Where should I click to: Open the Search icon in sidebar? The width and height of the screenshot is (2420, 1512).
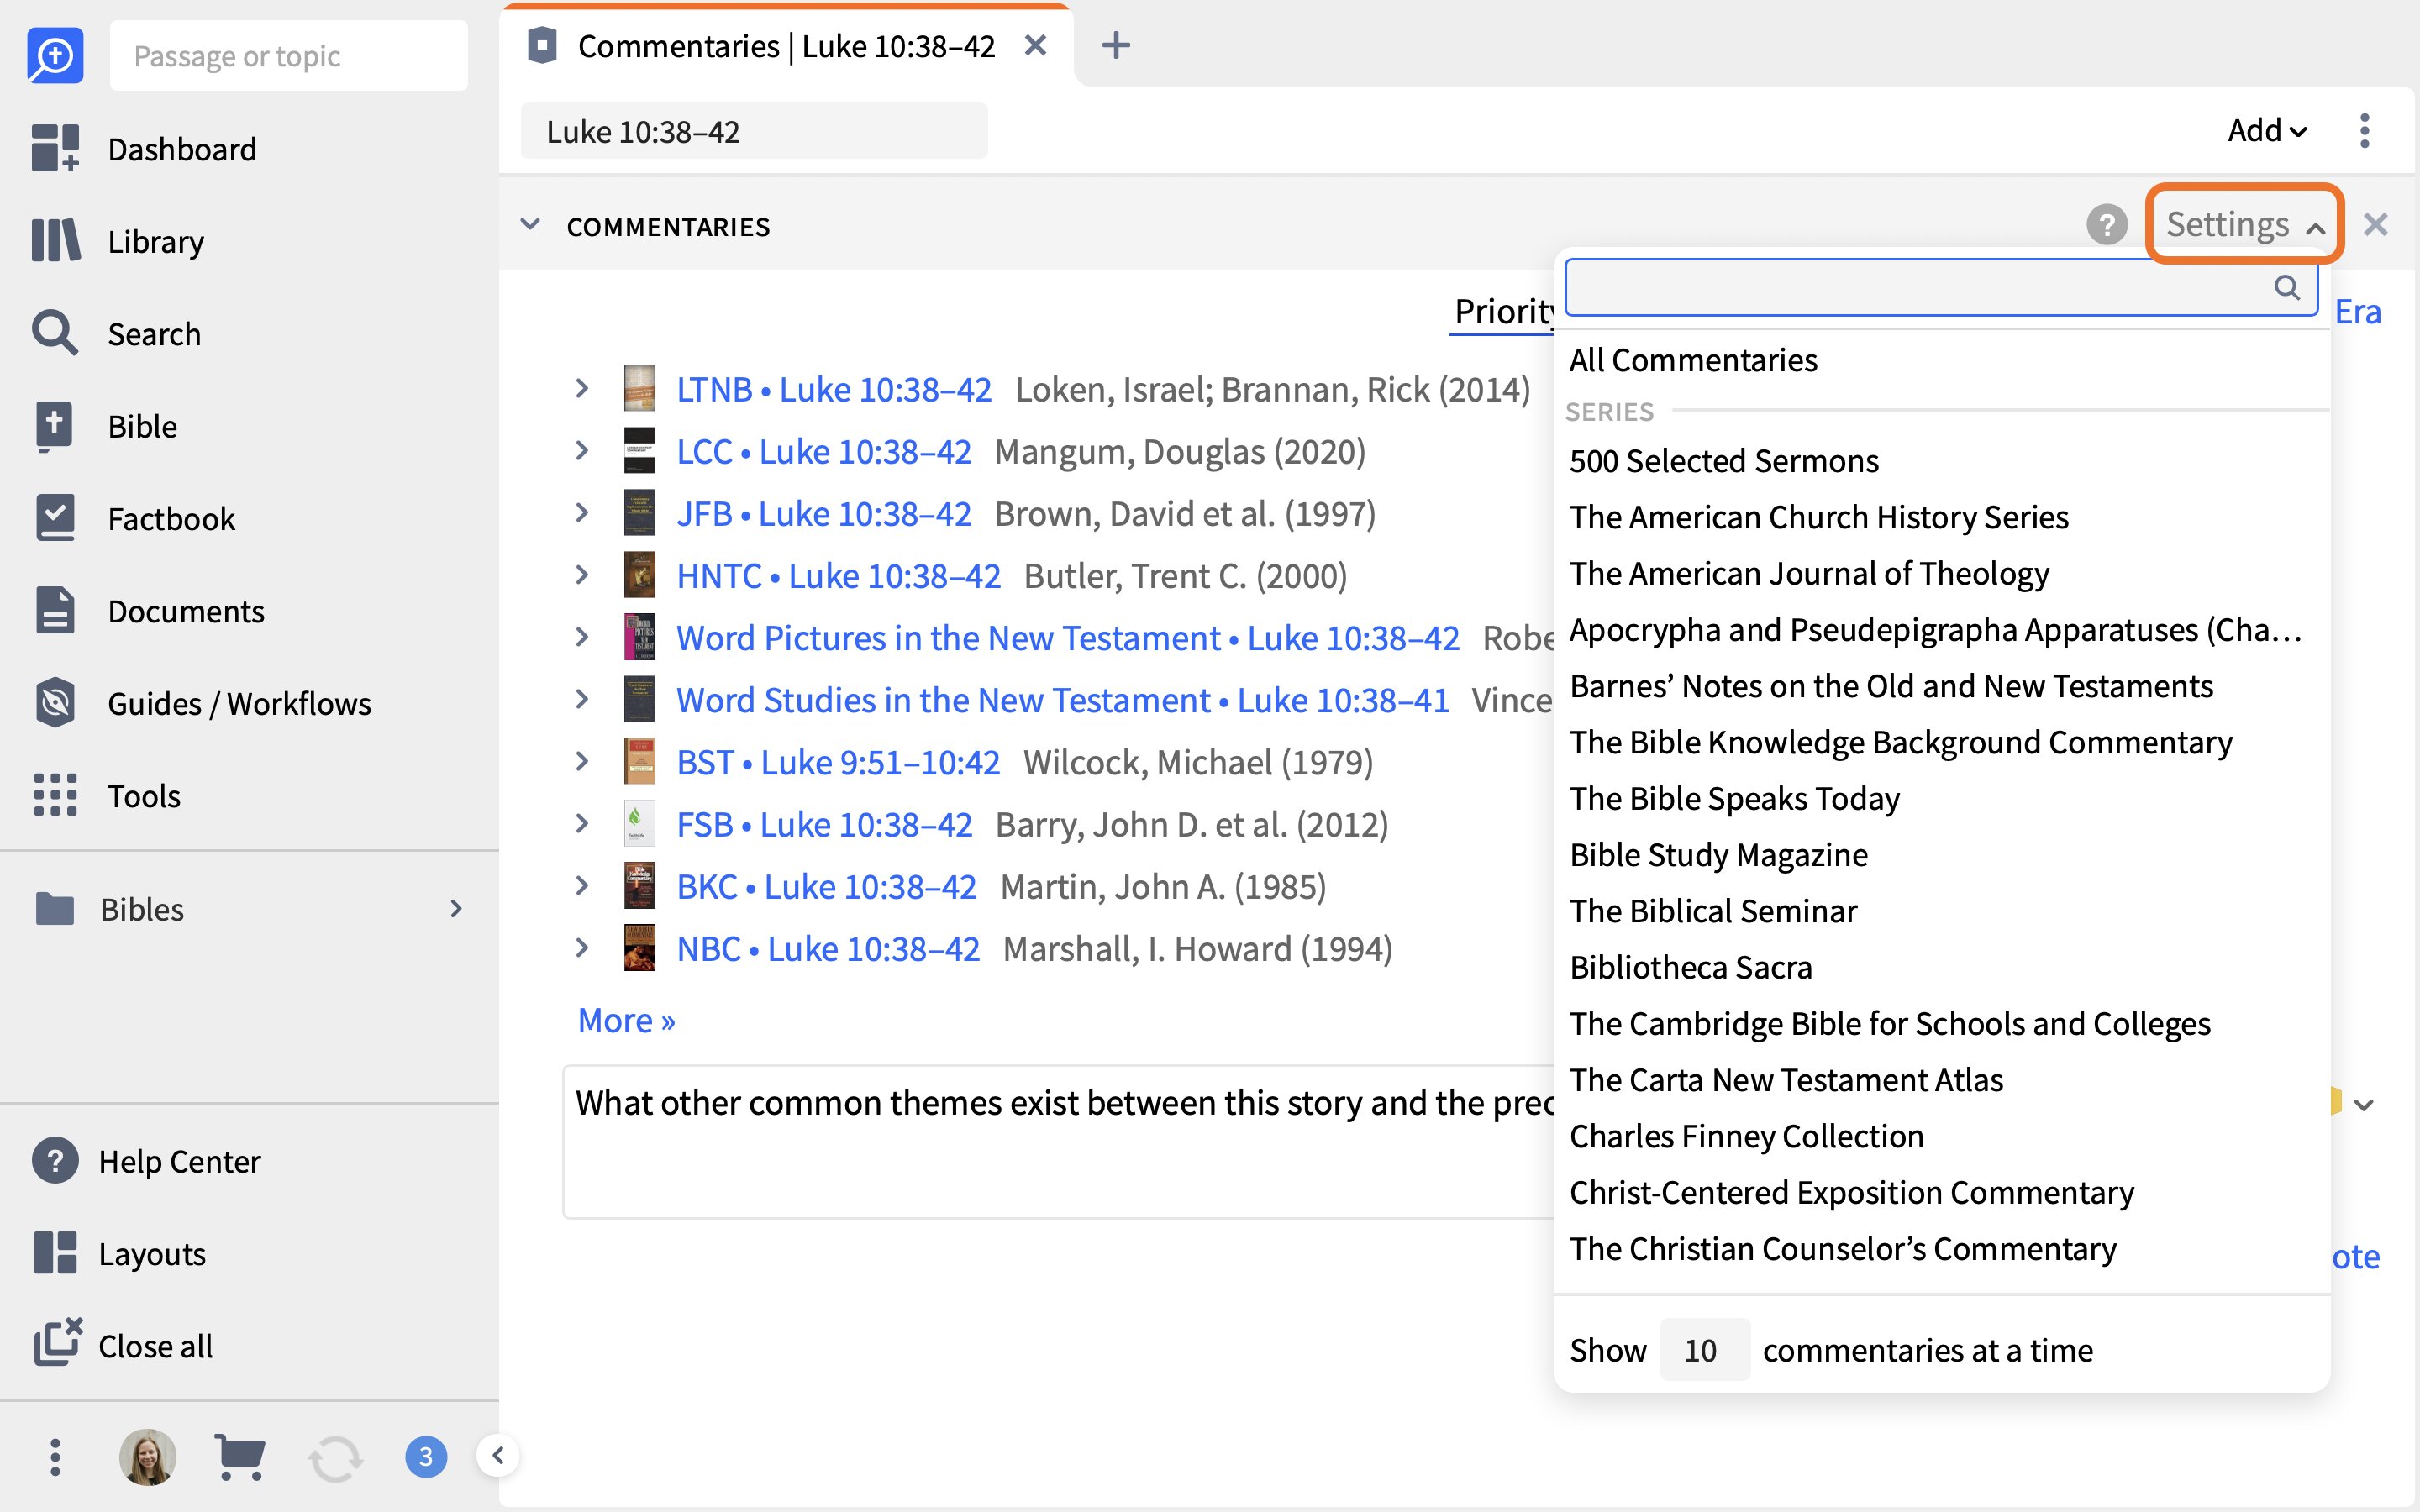point(55,333)
